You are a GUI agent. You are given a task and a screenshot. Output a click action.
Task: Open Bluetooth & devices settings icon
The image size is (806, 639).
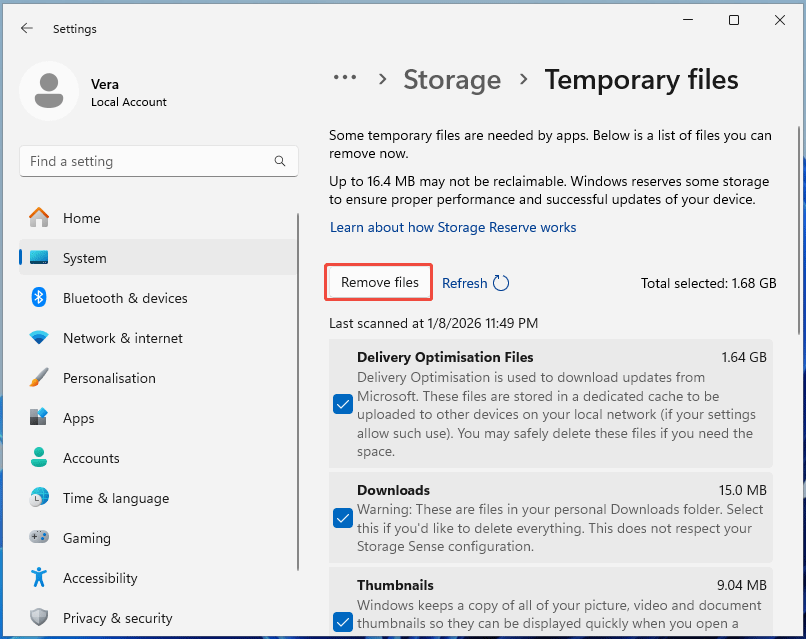(39, 298)
